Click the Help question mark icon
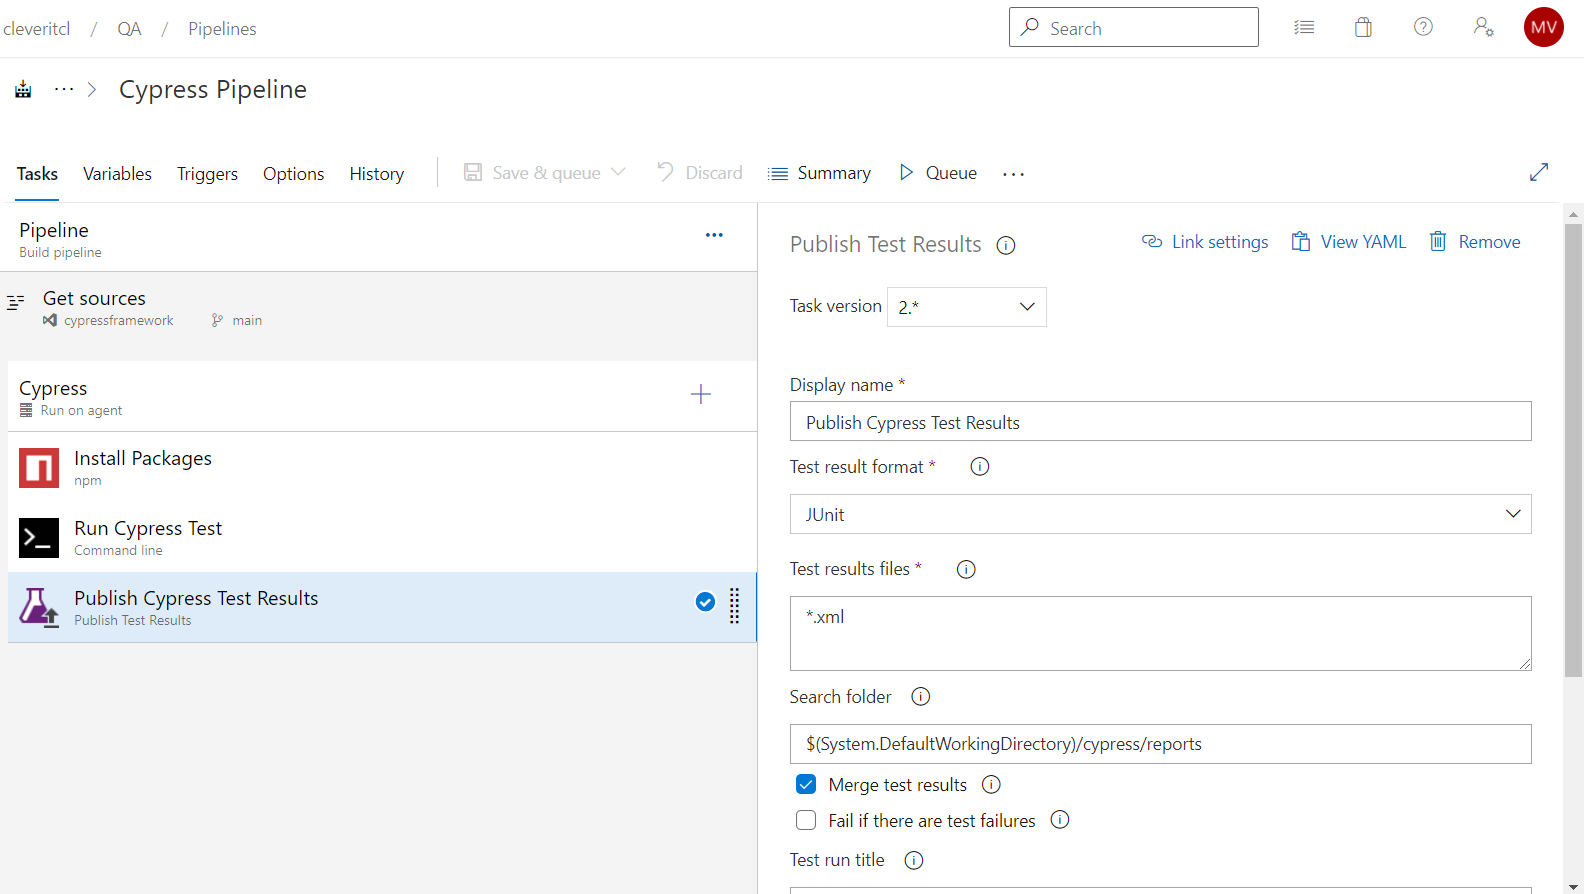The height and width of the screenshot is (894, 1584). [1423, 28]
